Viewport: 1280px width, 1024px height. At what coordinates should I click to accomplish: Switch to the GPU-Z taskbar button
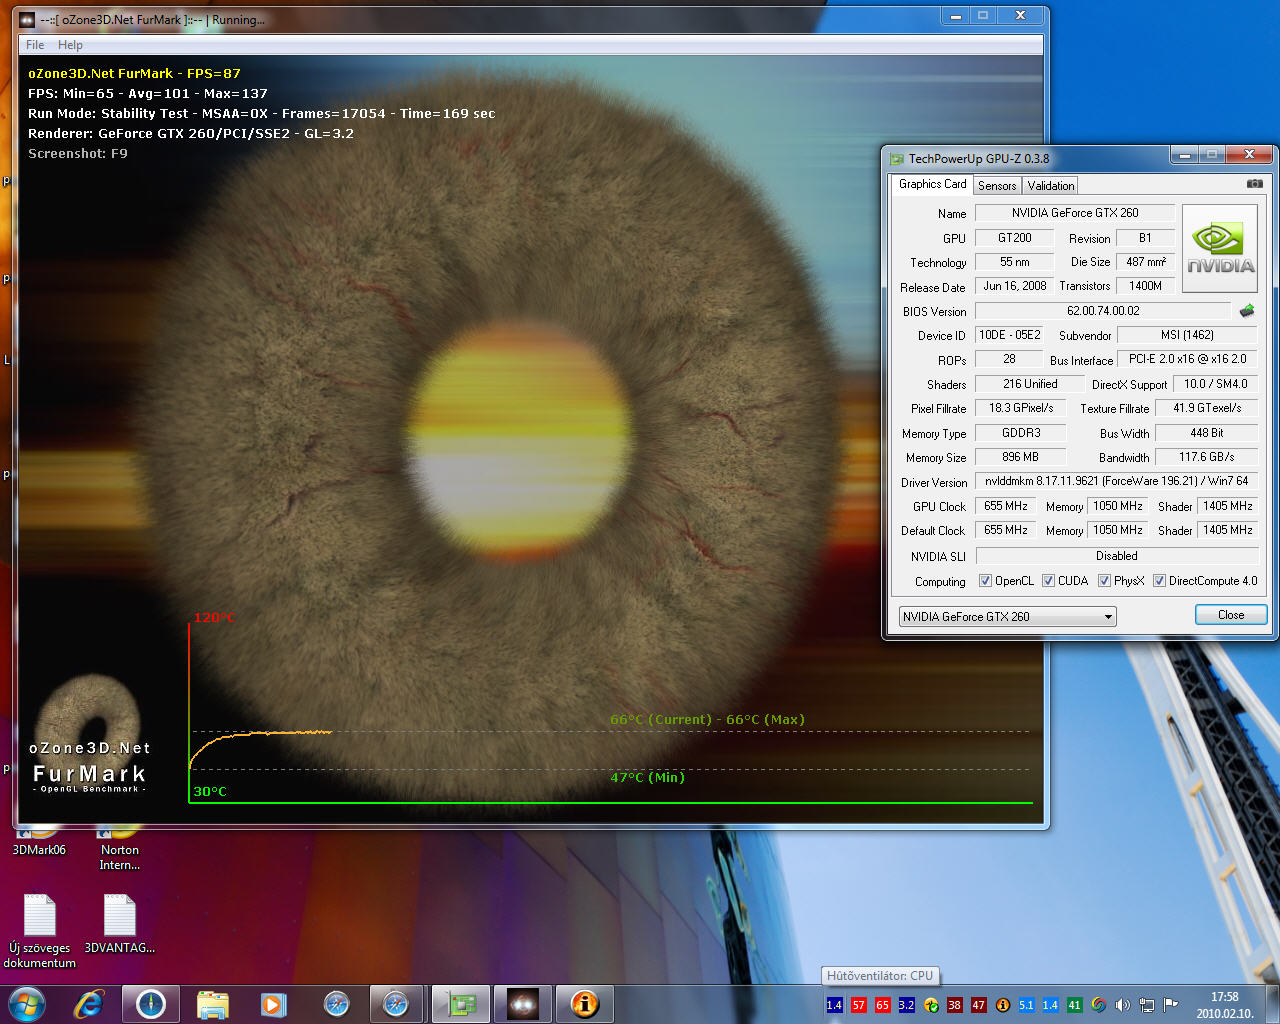click(x=460, y=1003)
